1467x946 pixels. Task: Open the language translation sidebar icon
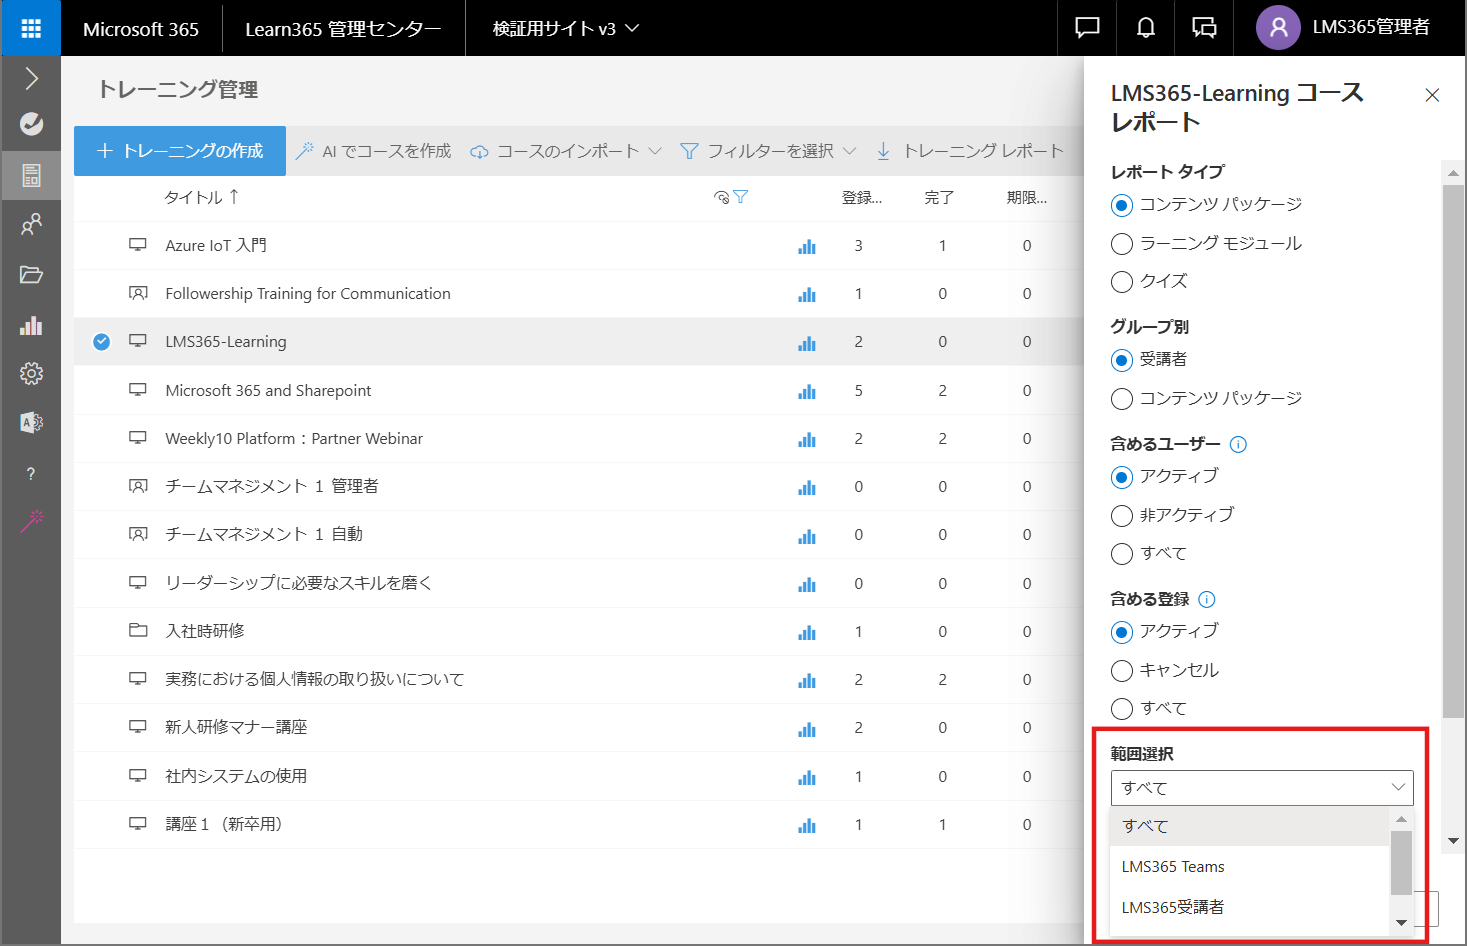coord(31,422)
